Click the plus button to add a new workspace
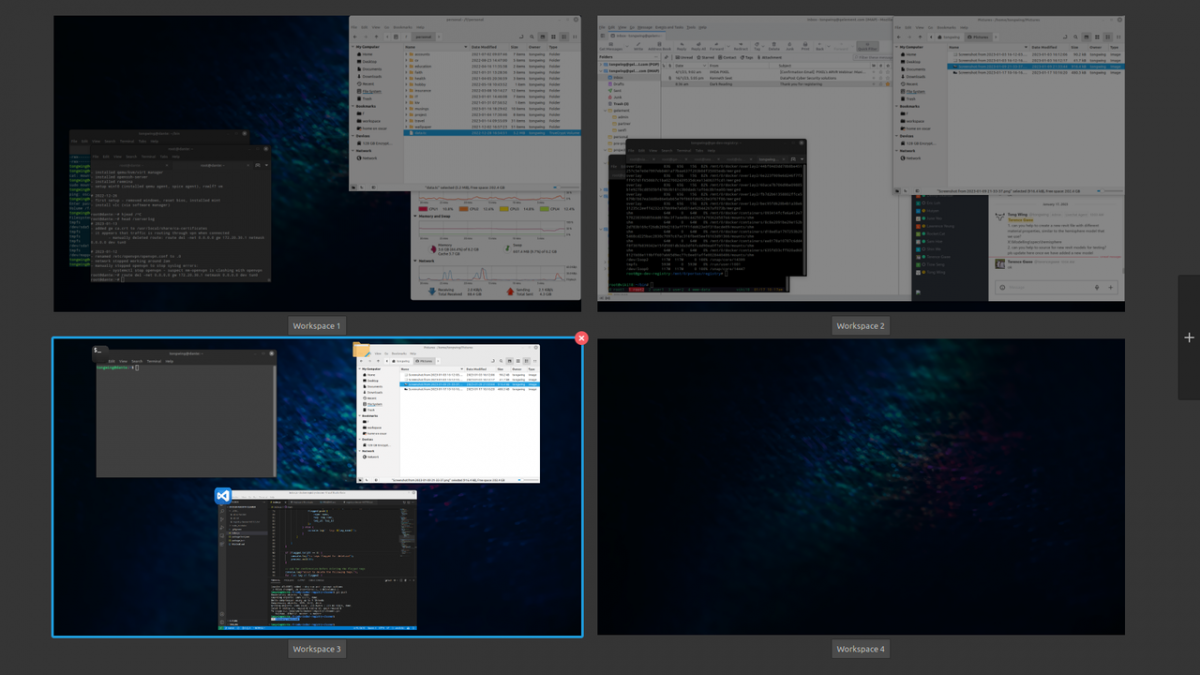Viewport: 1200px width, 675px height. coord(1189,337)
